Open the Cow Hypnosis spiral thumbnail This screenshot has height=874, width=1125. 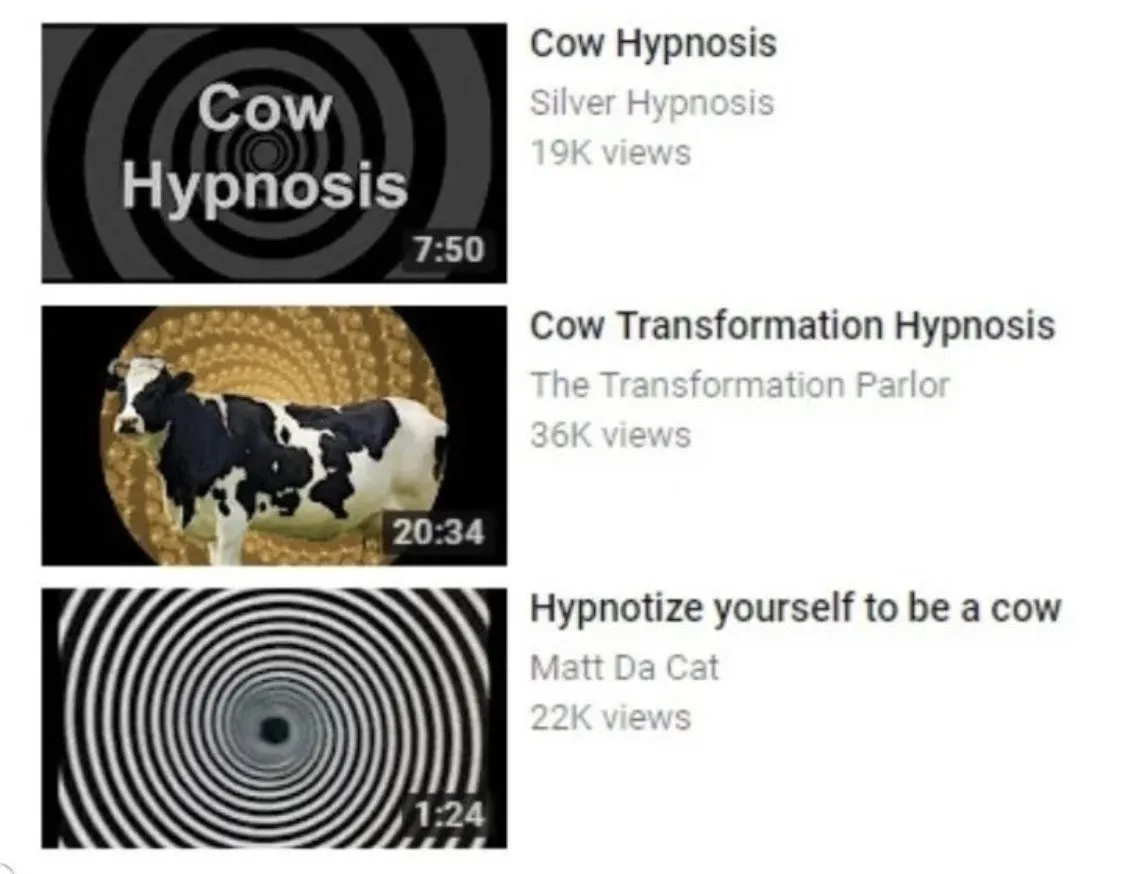tap(274, 153)
